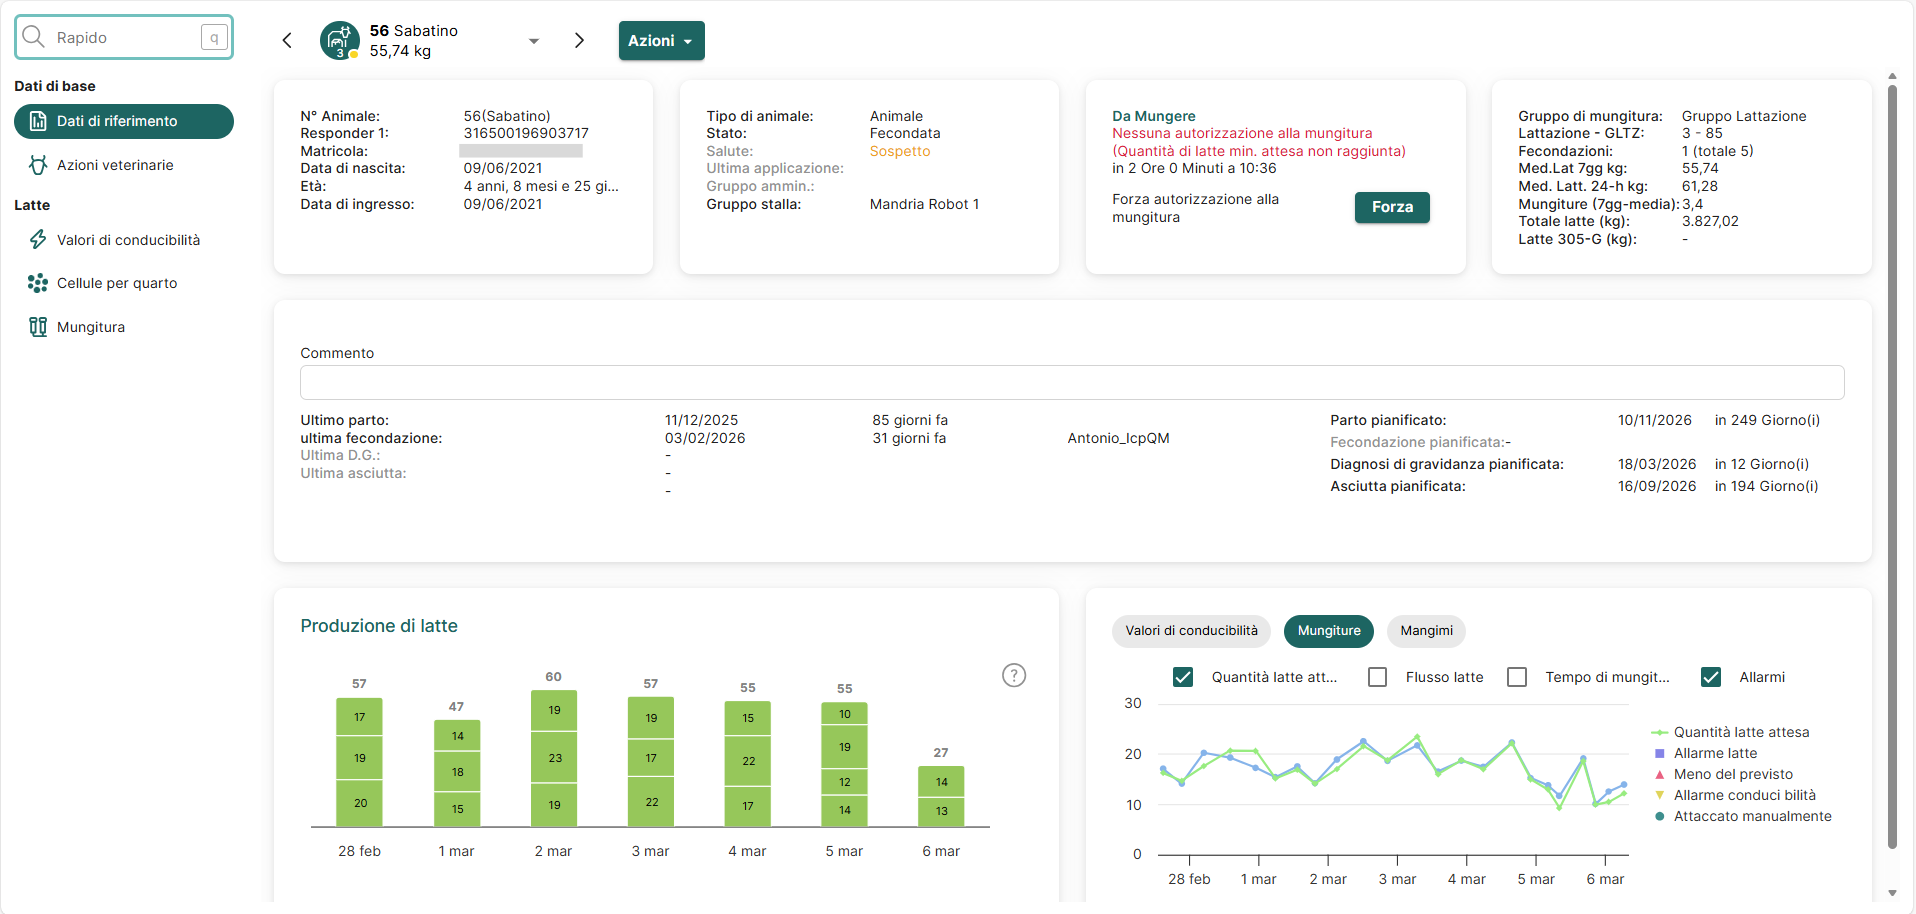1916x914 pixels.
Task: Enable the Tempo di mungitura checkbox
Action: pyautogui.click(x=1516, y=677)
